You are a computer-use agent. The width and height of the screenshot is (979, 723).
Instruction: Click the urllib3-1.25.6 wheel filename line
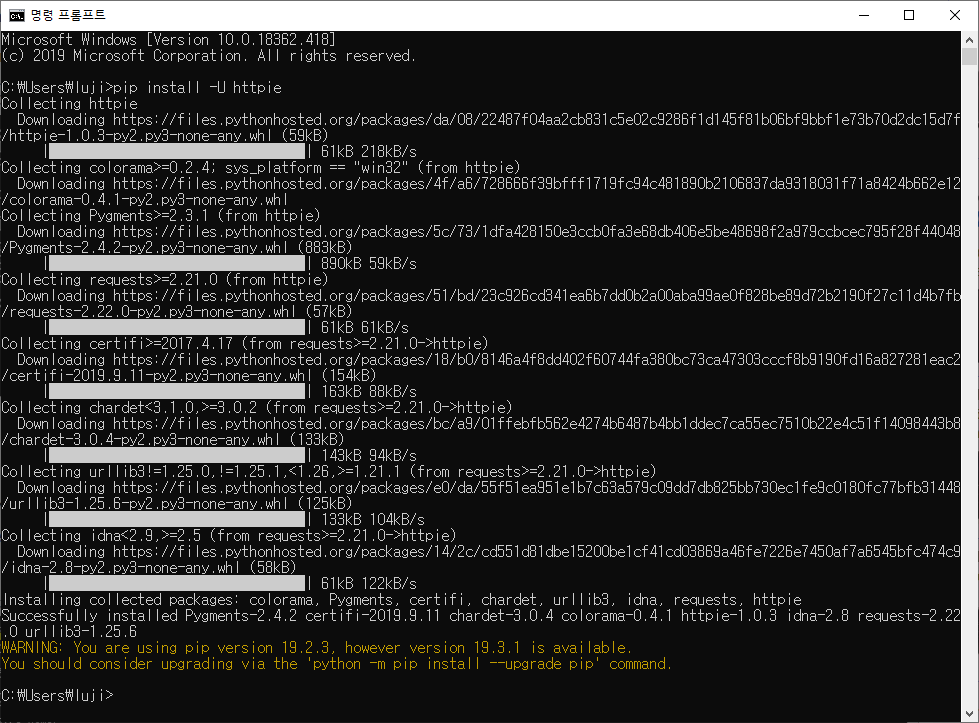coord(177,503)
